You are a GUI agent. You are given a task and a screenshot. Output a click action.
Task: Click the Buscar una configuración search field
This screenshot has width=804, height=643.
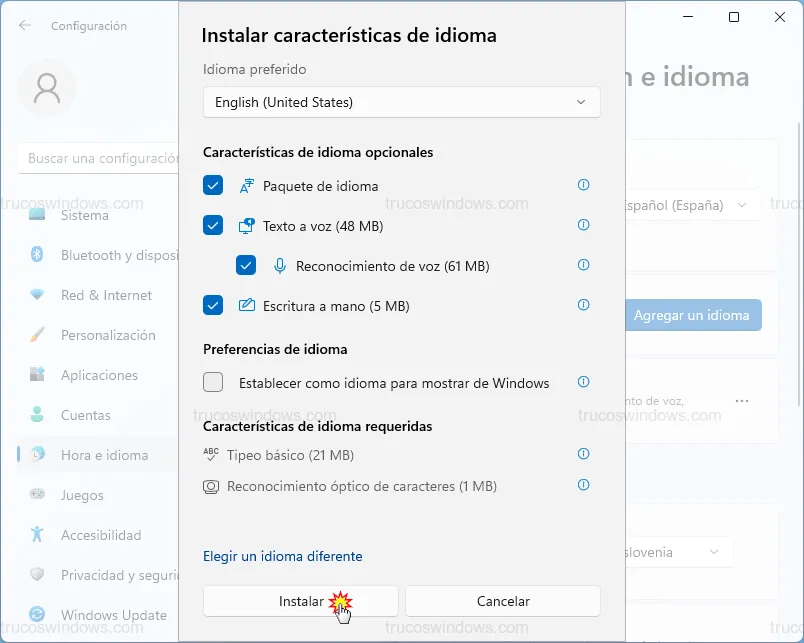click(x=98, y=158)
